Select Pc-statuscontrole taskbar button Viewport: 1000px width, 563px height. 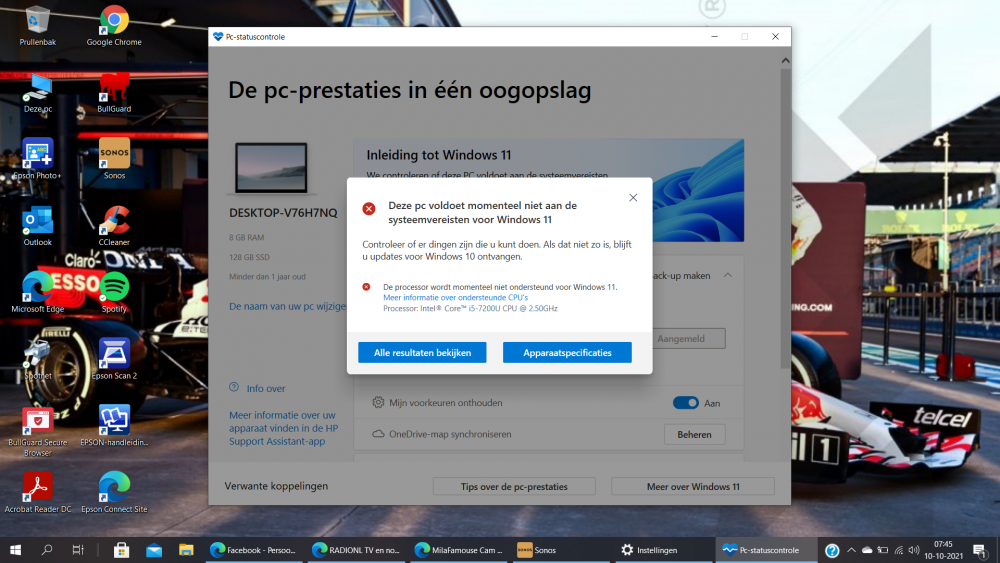[766, 550]
